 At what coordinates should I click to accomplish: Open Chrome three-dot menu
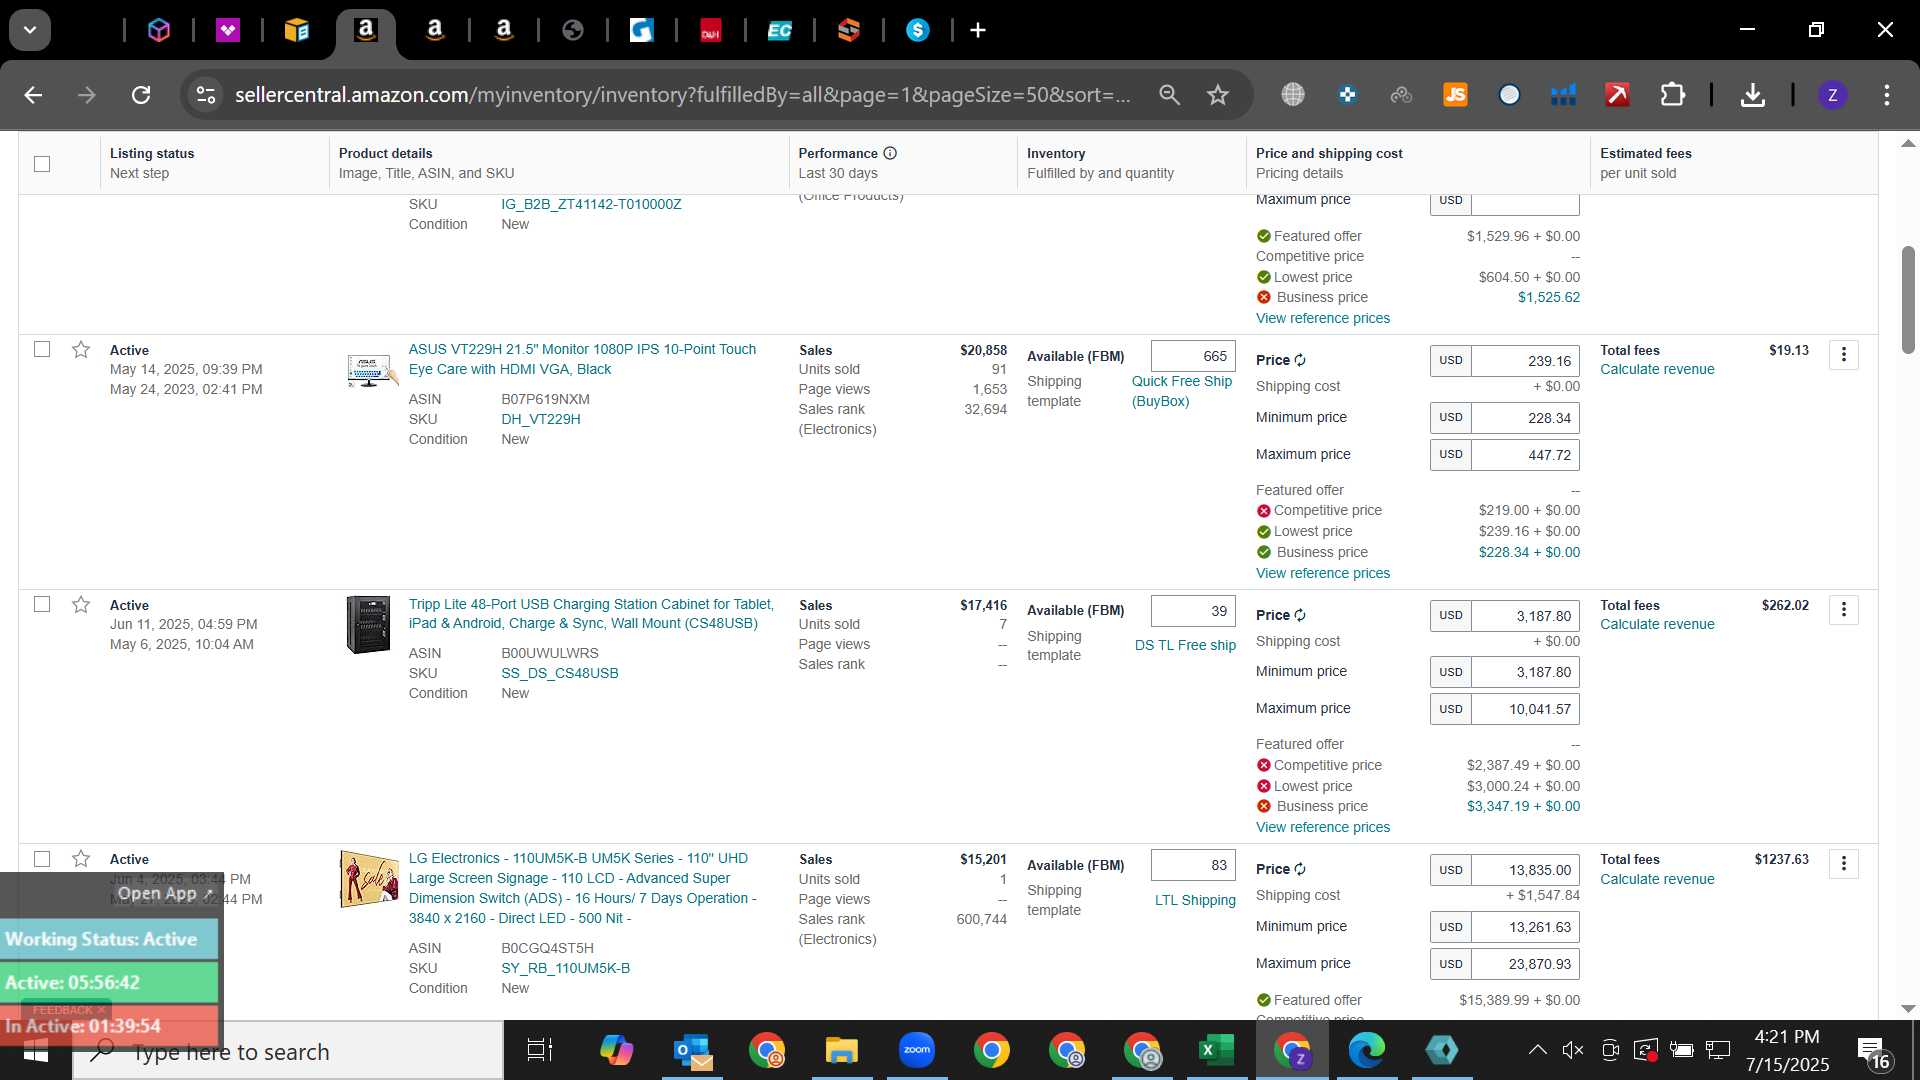point(1887,95)
